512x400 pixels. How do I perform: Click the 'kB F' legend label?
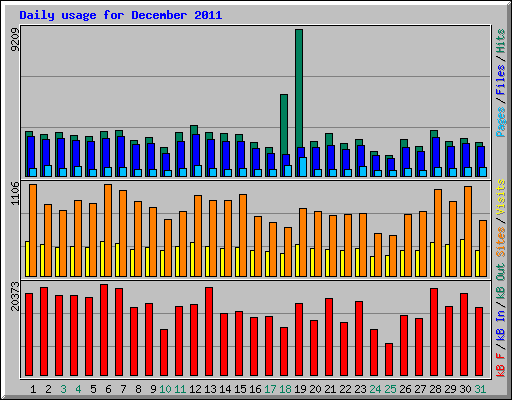[501, 364]
